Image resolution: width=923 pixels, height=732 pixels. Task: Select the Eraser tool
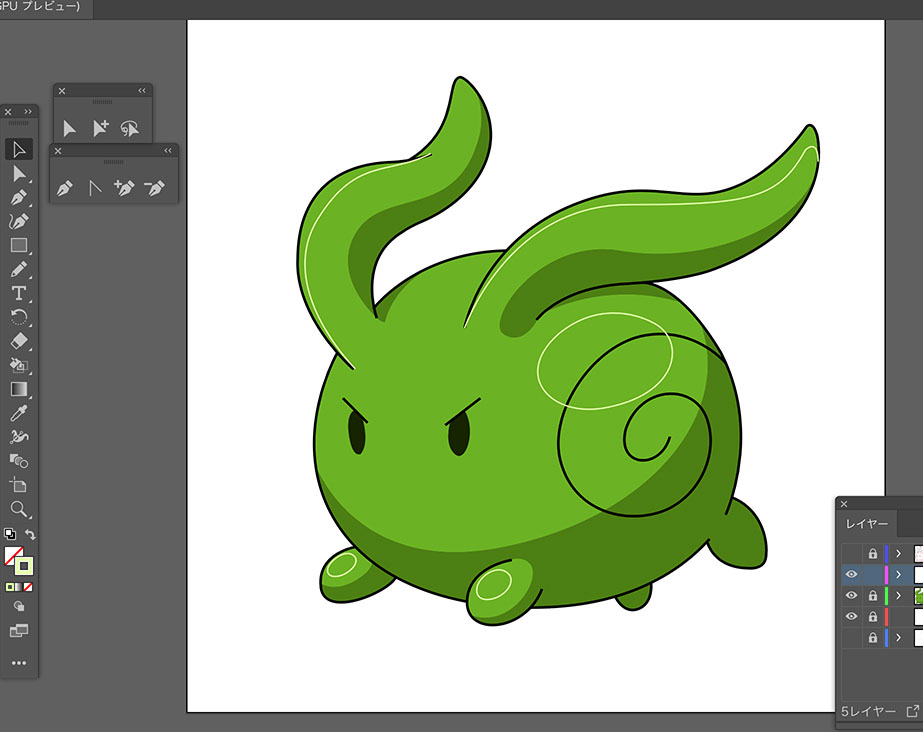click(x=19, y=341)
